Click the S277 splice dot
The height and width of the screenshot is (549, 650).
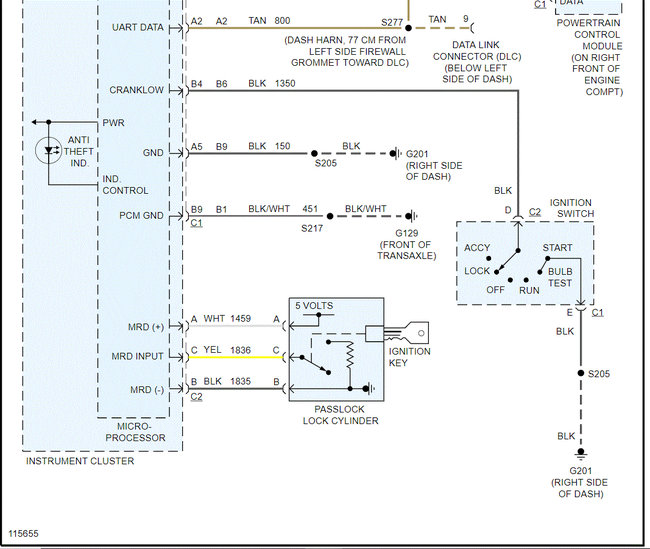tap(408, 28)
